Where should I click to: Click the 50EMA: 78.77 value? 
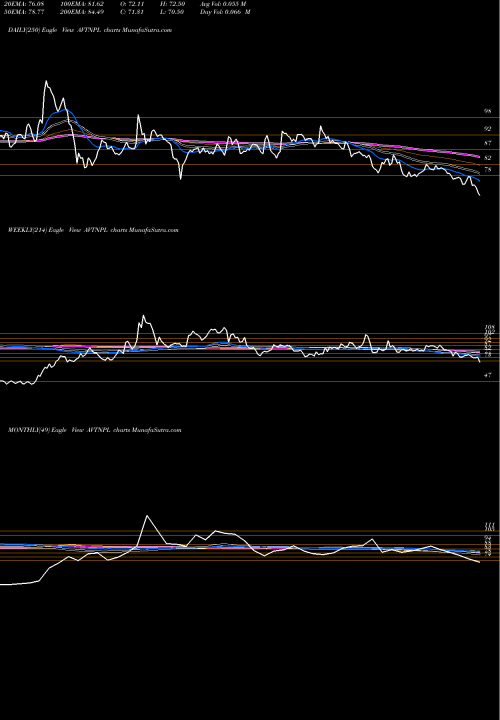pos(22,12)
